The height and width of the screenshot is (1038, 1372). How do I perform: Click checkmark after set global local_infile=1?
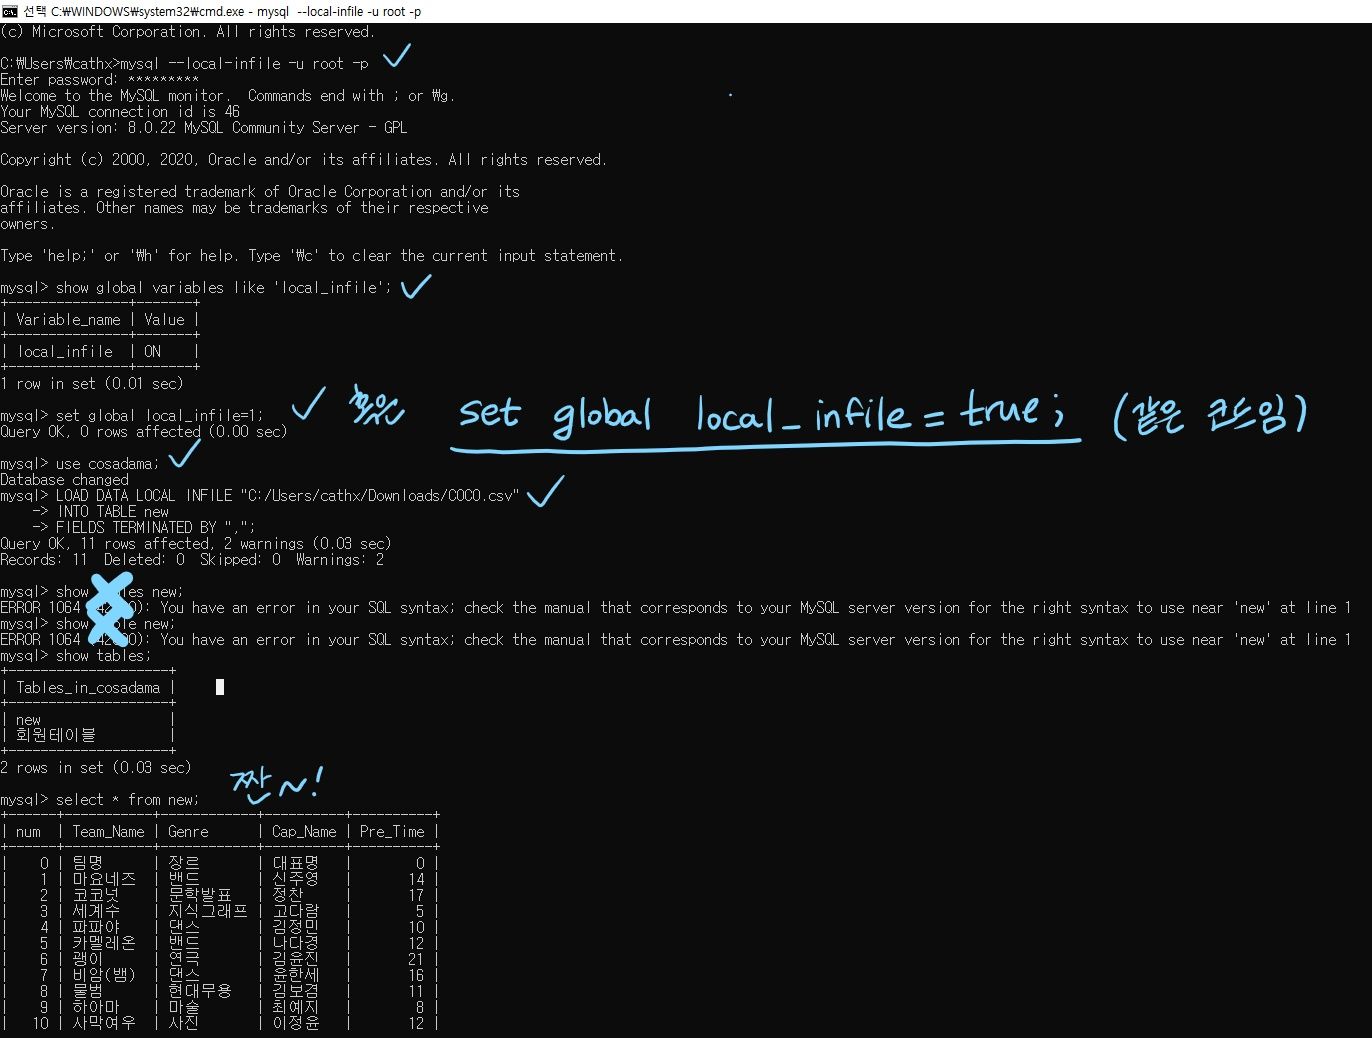[307, 405]
